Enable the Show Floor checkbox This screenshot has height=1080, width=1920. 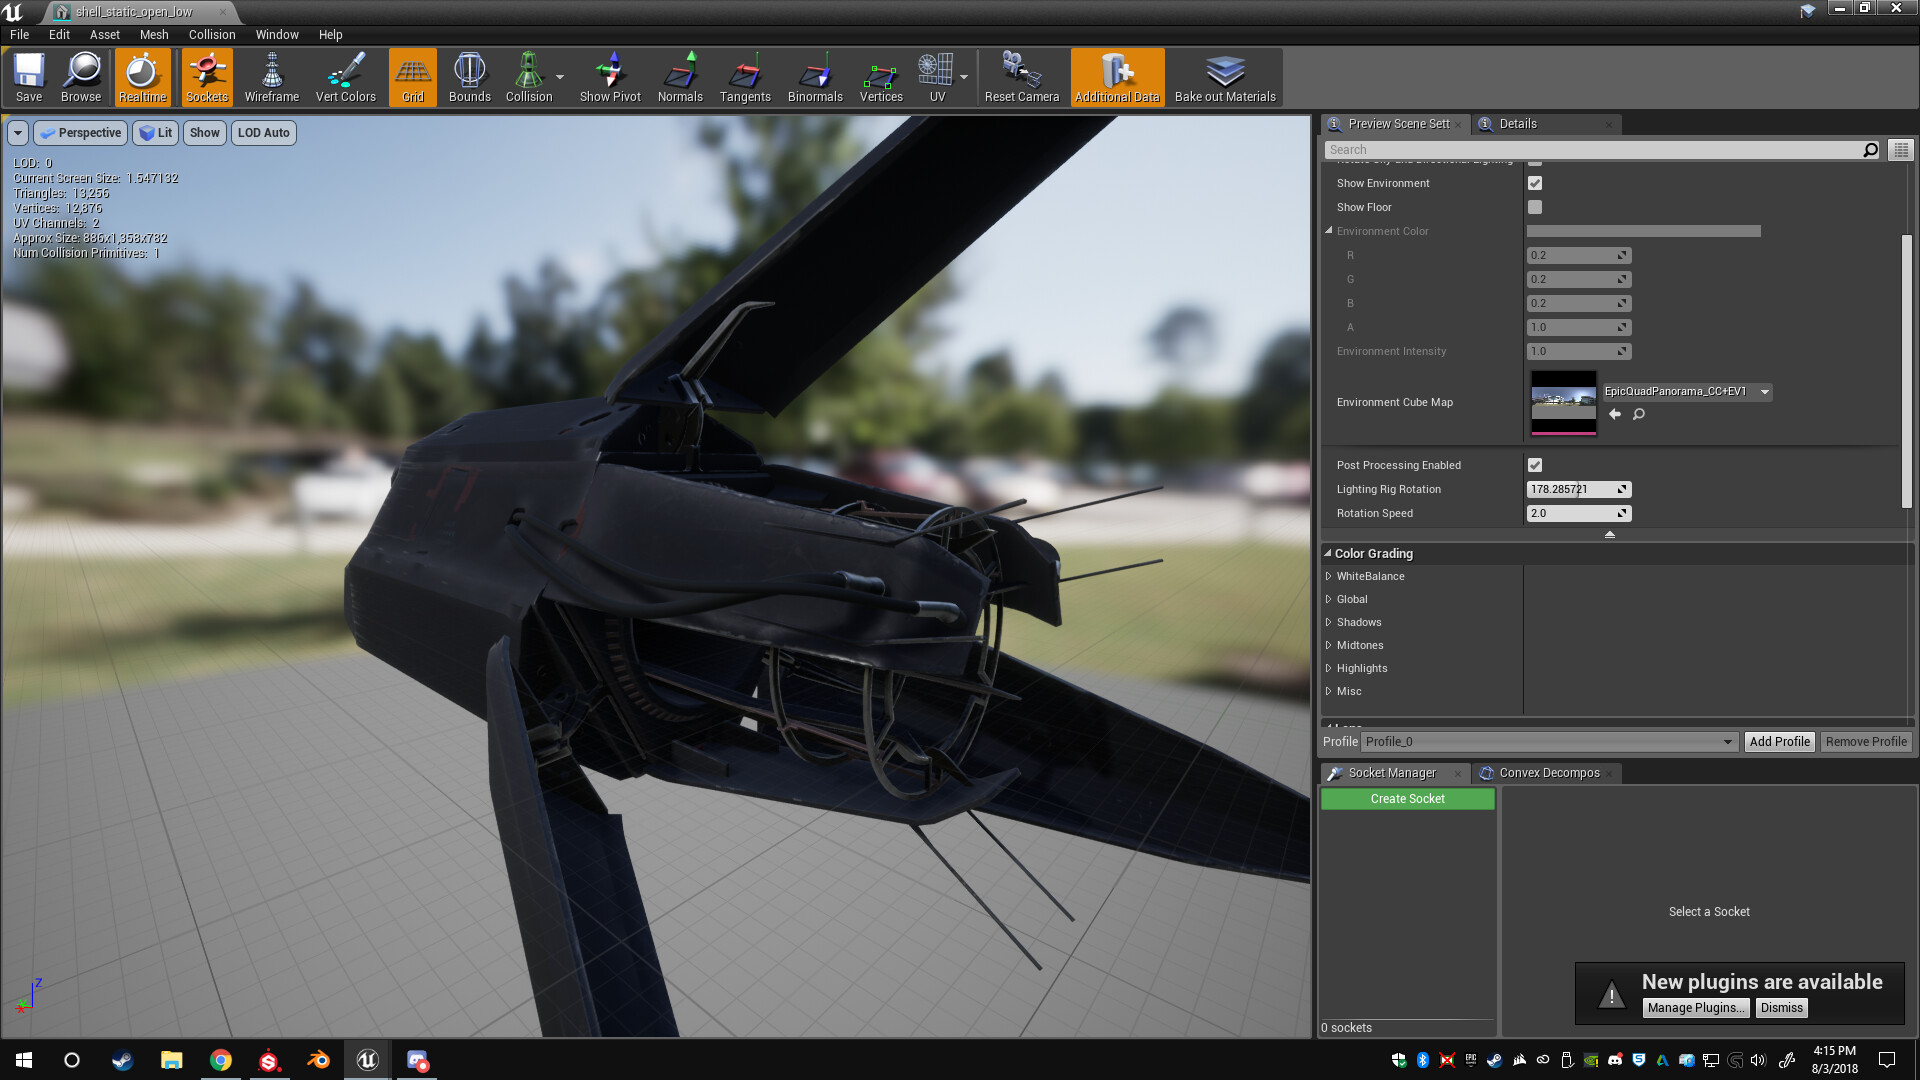(1535, 207)
